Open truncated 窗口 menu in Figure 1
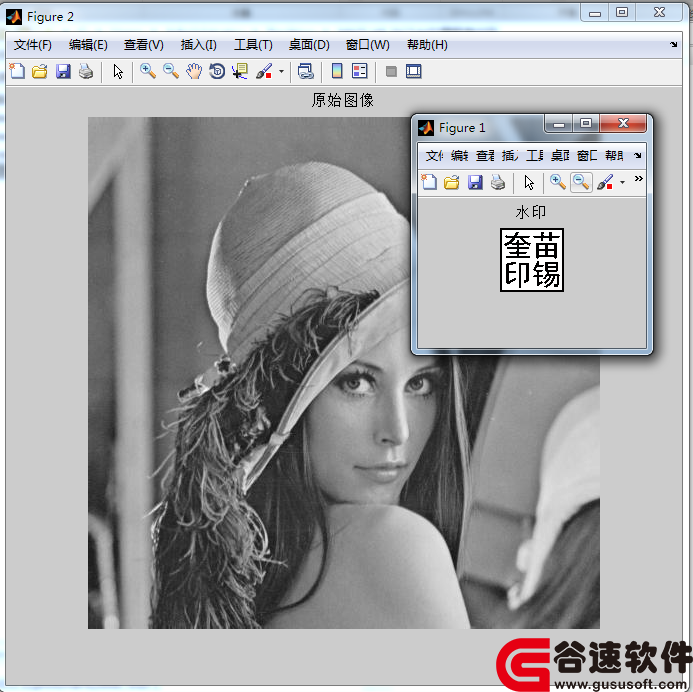This screenshot has height=692, width=693. pos(587,156)
